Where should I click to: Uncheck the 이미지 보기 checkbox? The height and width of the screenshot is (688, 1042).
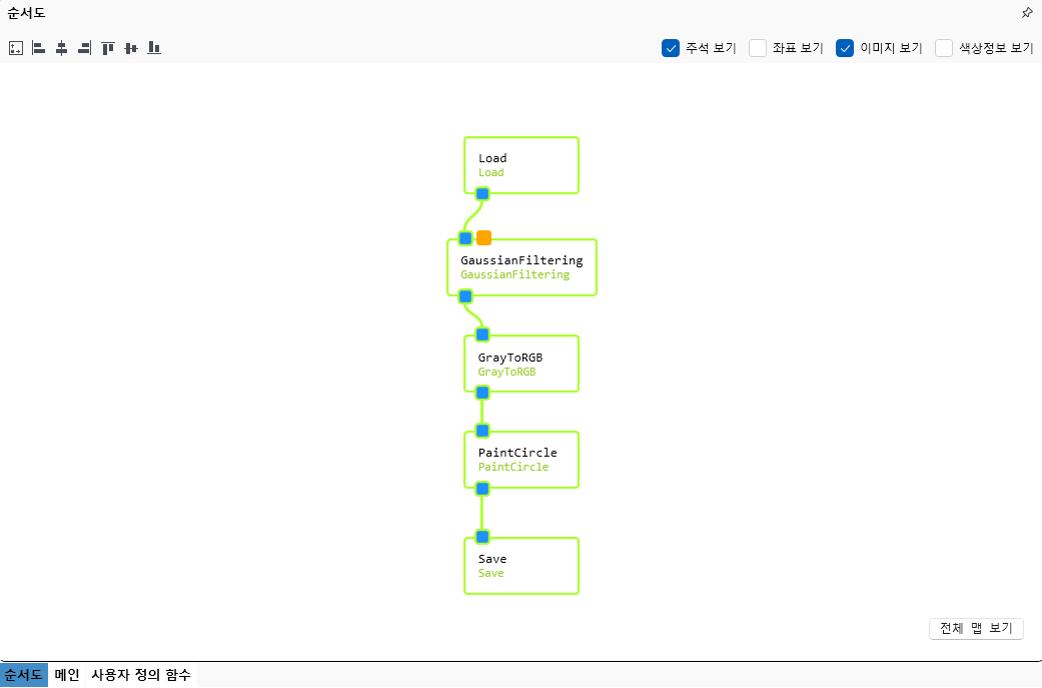845,48
